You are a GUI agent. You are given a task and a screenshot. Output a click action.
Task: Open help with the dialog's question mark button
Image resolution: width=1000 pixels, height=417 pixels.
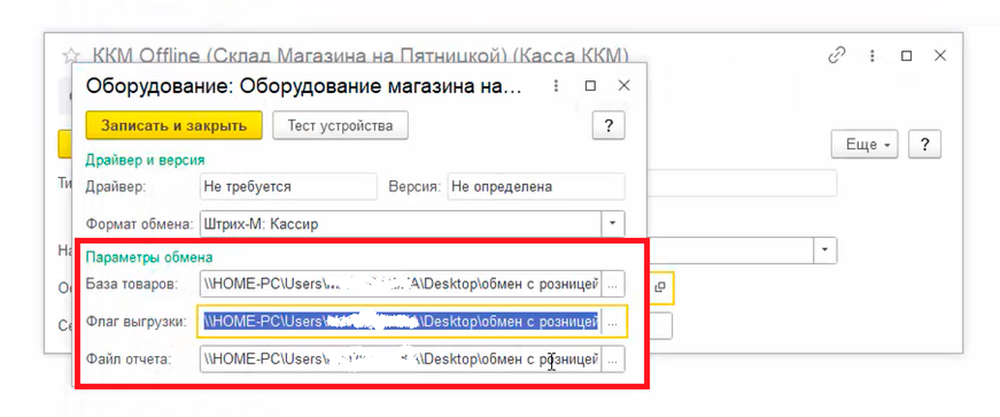coord(608,125)
